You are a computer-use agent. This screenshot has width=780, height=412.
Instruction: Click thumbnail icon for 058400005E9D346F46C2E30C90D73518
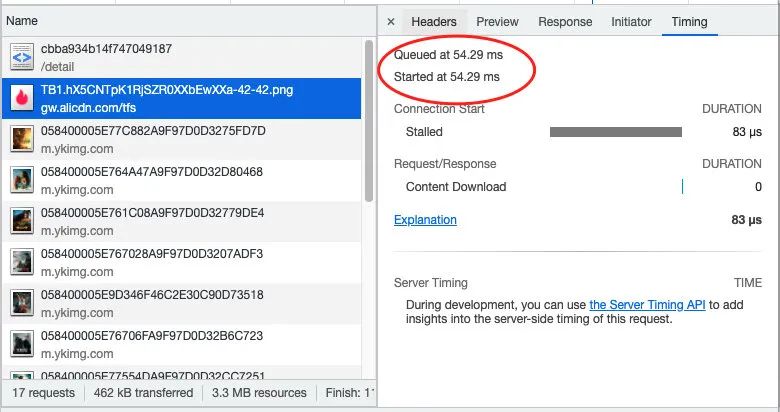22,303
